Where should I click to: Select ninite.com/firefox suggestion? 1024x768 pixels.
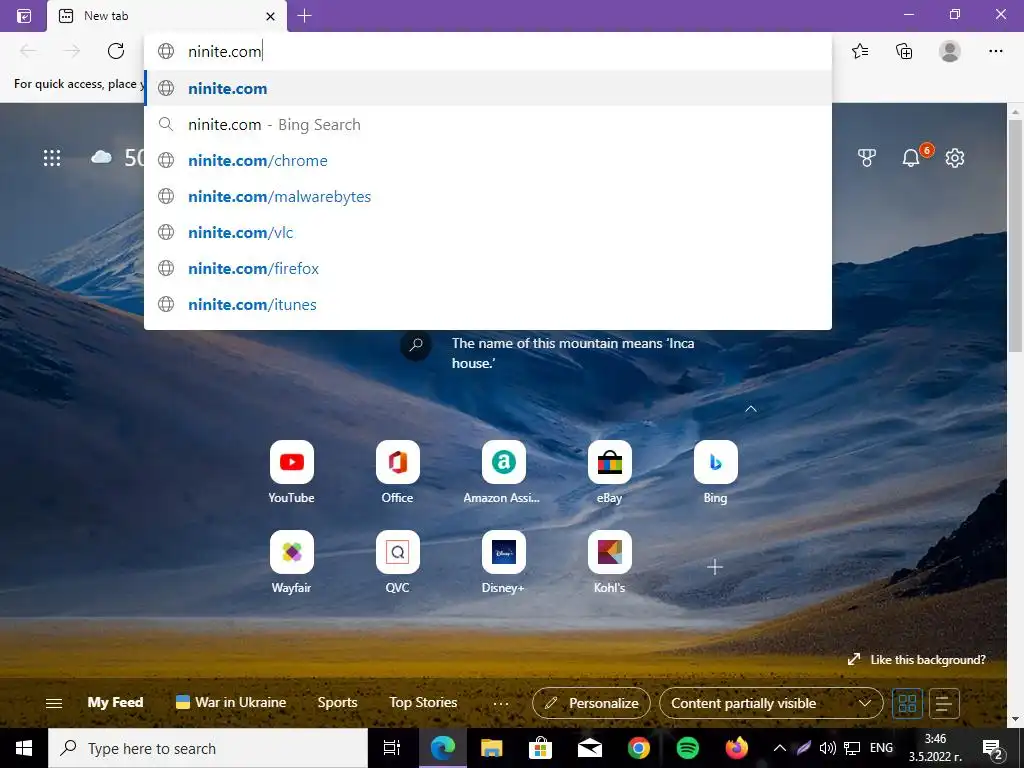(488, 268)
